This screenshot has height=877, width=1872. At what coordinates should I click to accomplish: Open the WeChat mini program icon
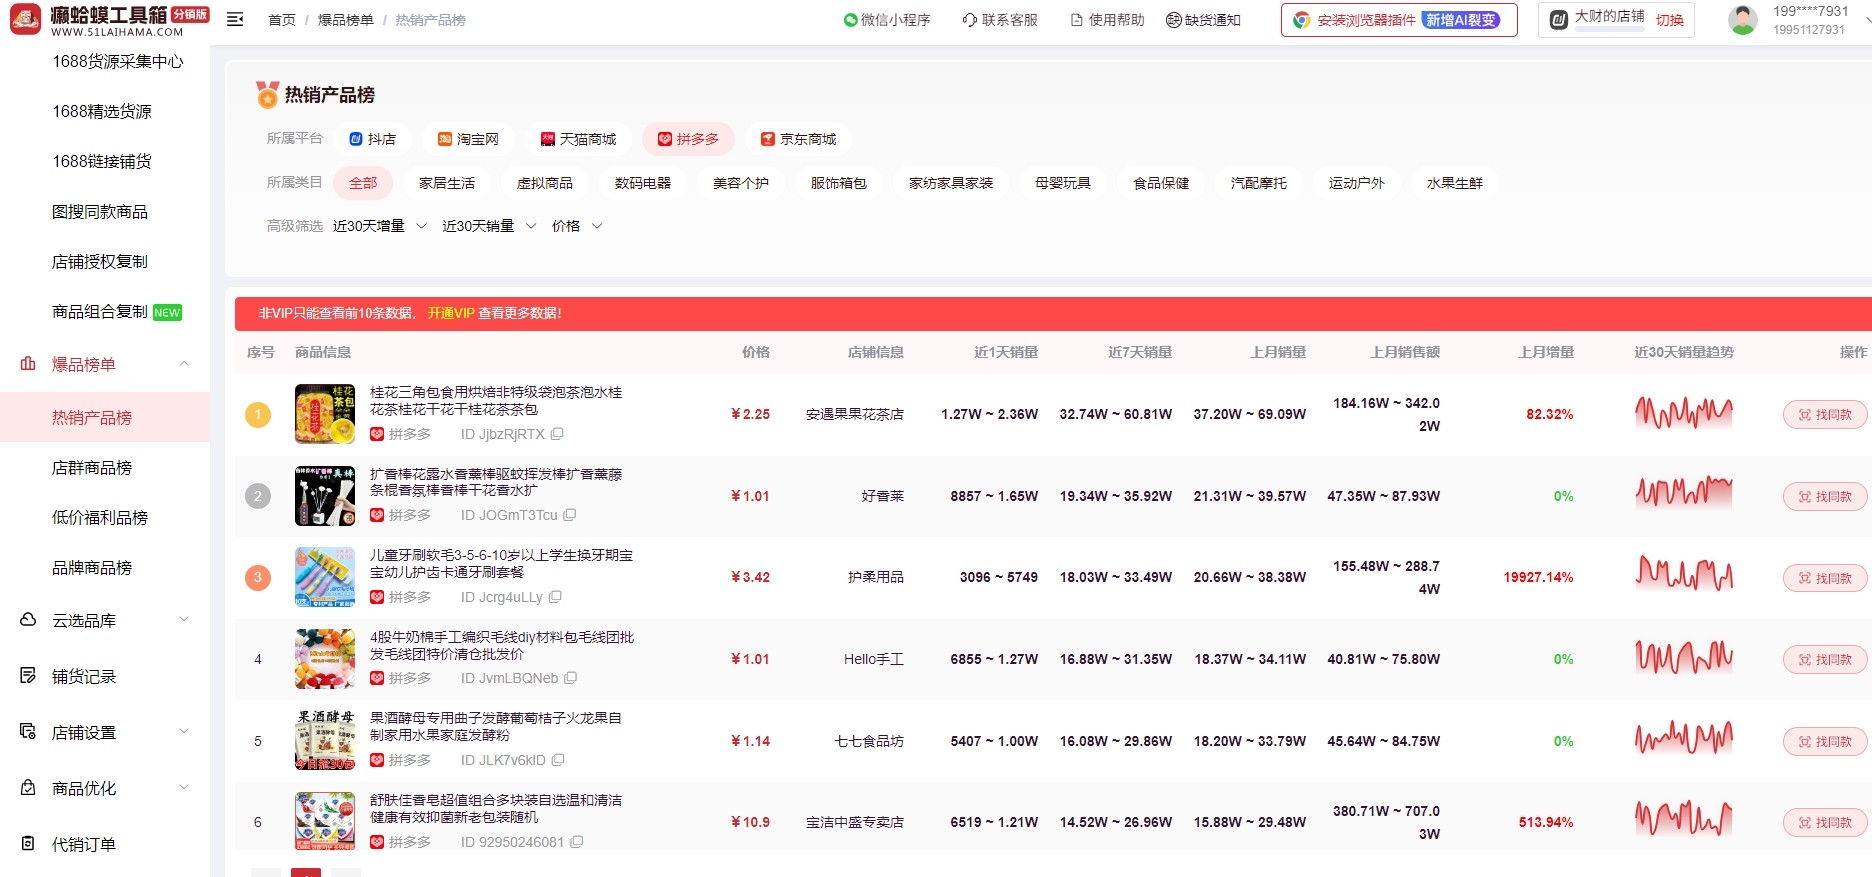pos(850,20)
